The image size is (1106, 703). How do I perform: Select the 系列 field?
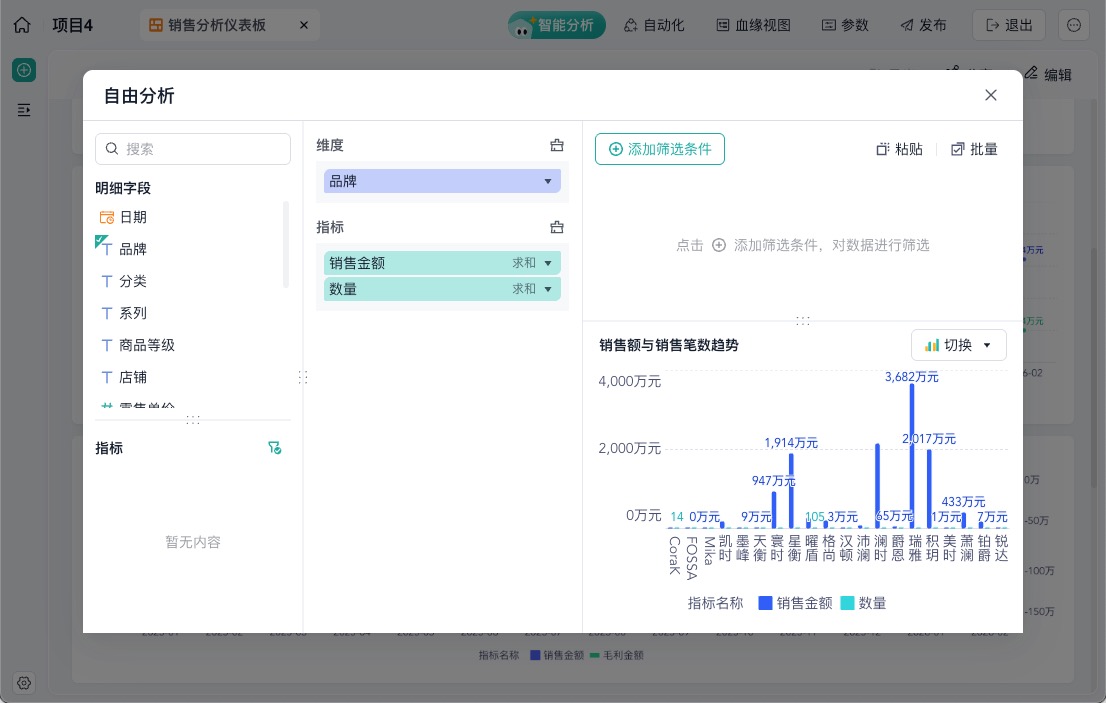point(133,313)
